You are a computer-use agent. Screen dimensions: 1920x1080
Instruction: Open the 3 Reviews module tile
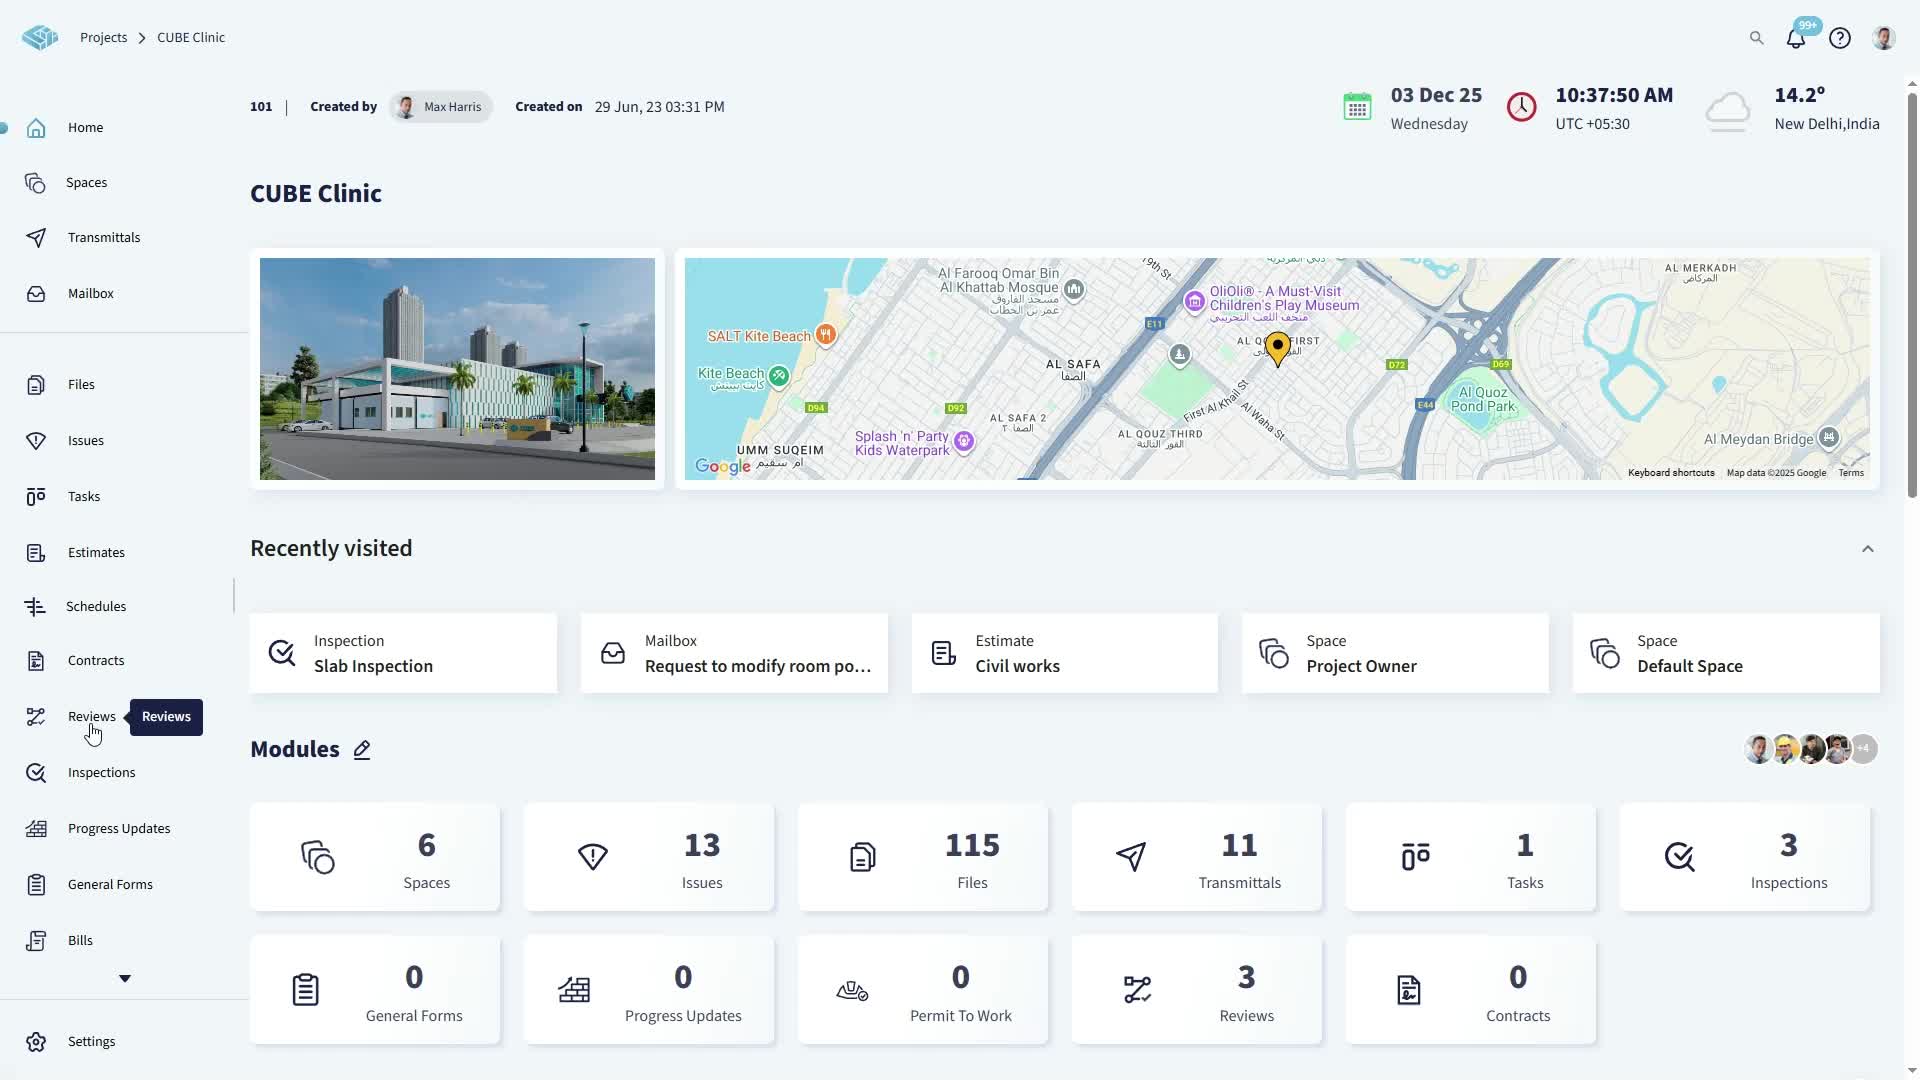coord(1197,991)
